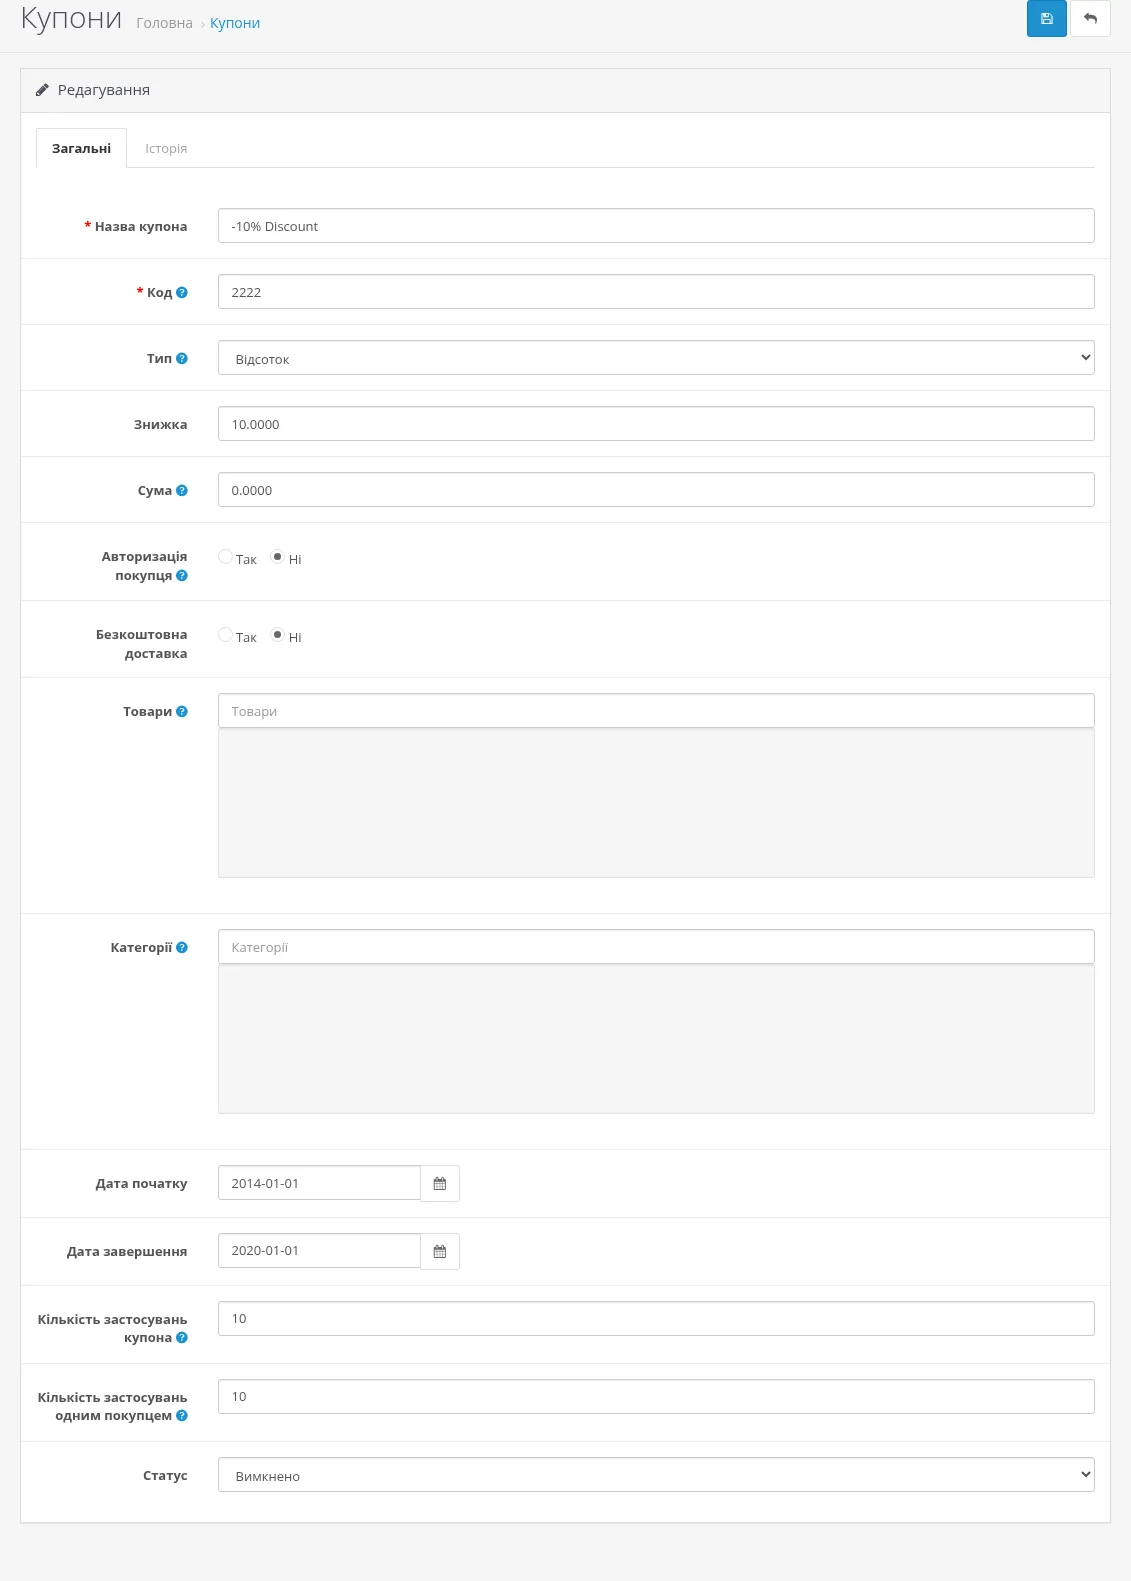Click the help icon next to Категорії

click(x=182, y=947)
